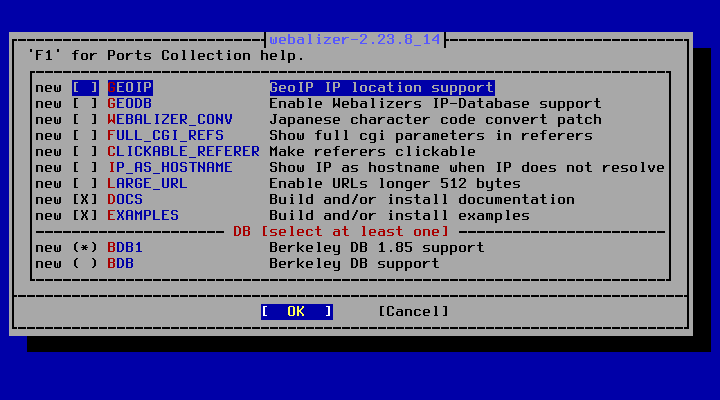This screenshot has height=400, width=720.
Task: Click 'GeoIP IP location support' description
Action: [382, 87]
